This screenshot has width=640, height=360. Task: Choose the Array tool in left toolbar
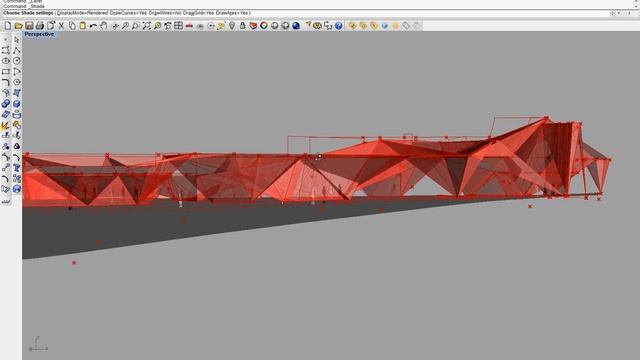[16, 178]
